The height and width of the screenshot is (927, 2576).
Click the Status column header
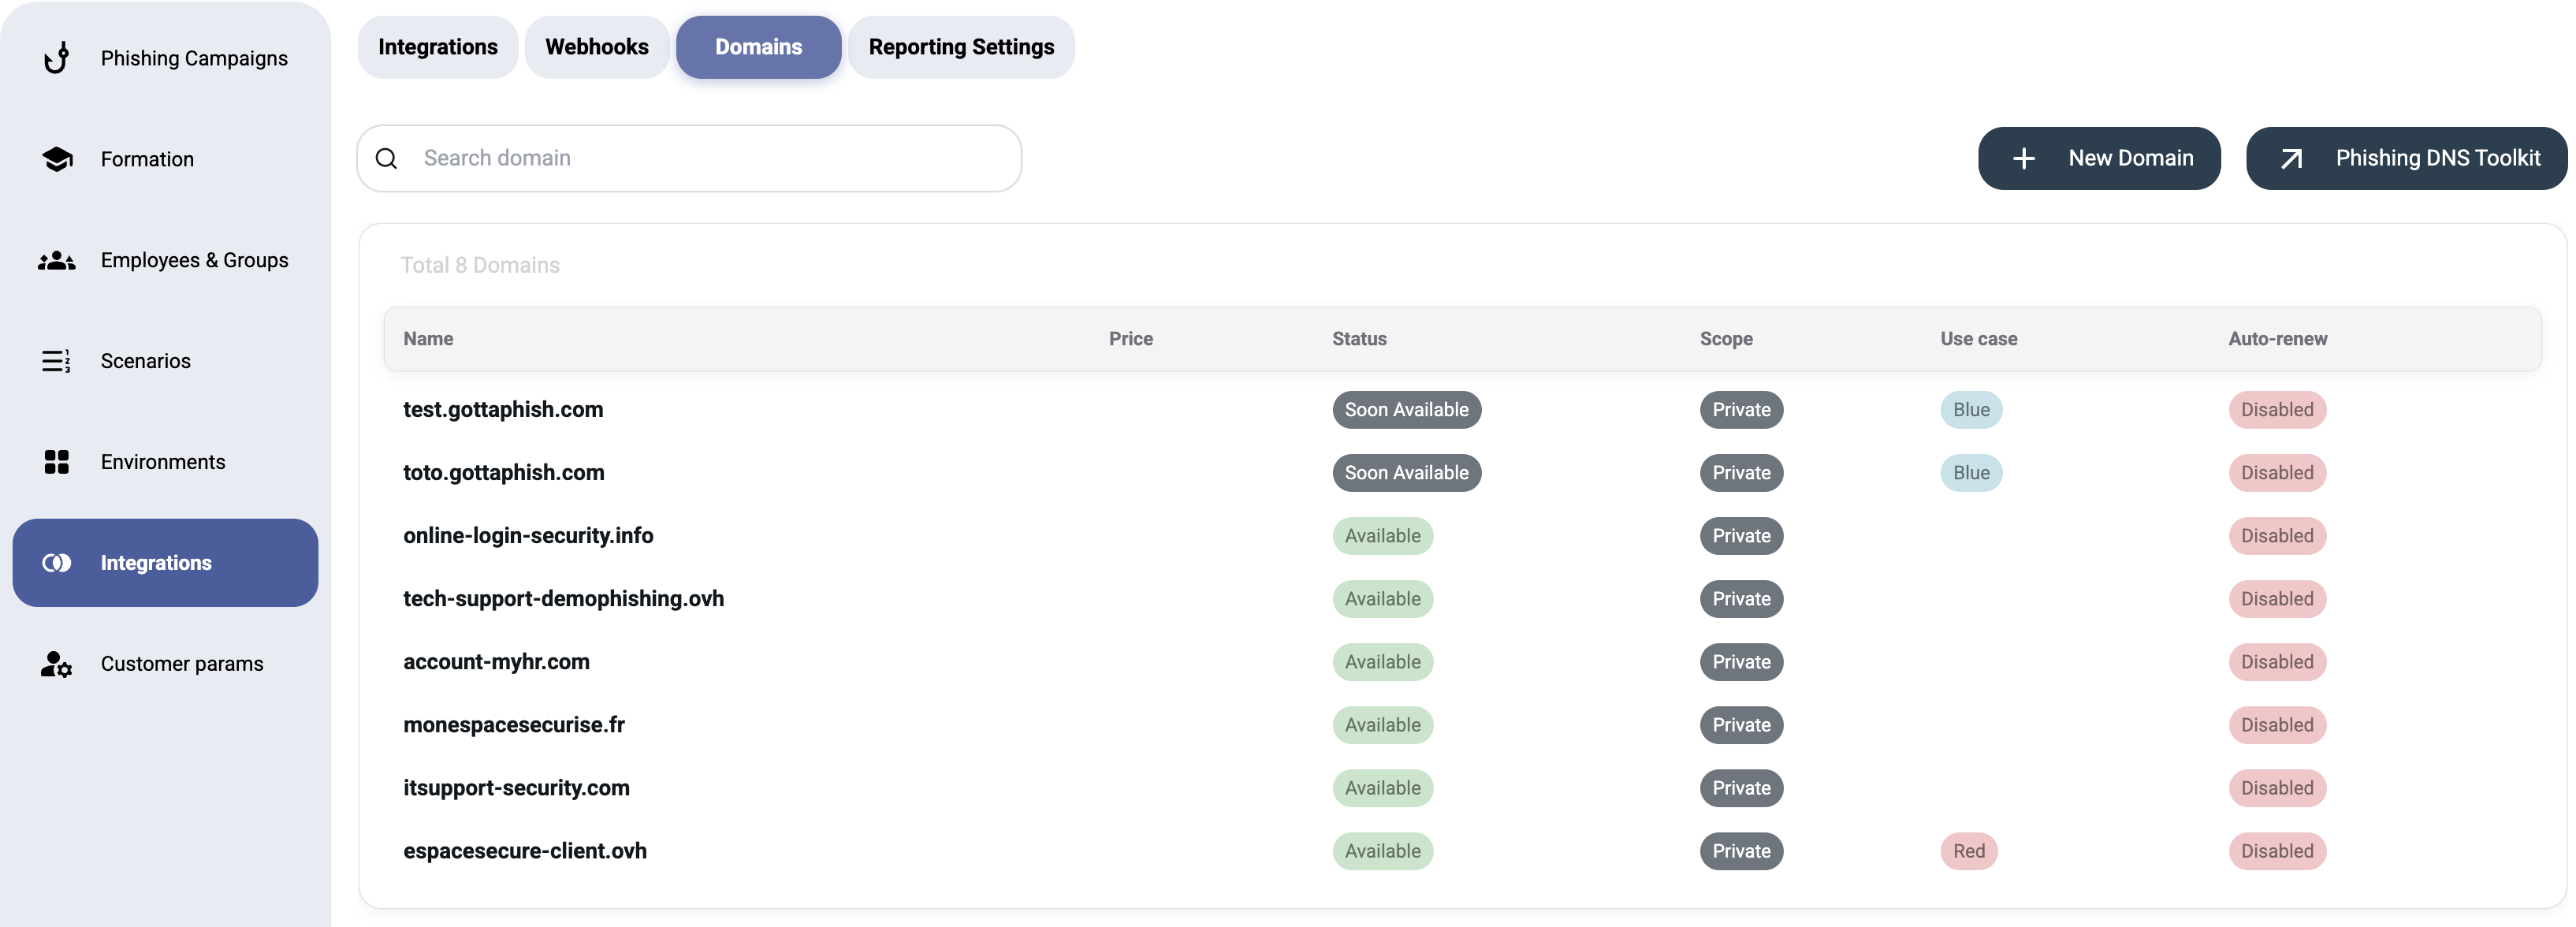pyautogui.click(x=1359, y=339)
